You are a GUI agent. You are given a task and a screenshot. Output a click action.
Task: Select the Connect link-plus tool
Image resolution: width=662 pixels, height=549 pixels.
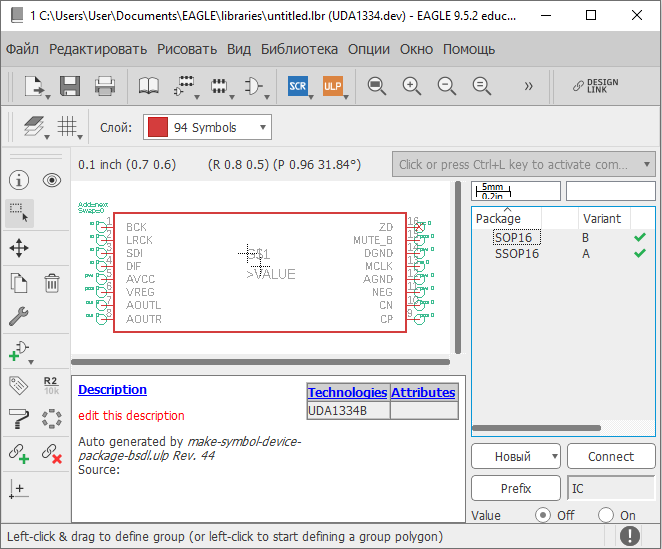(19, 454)
